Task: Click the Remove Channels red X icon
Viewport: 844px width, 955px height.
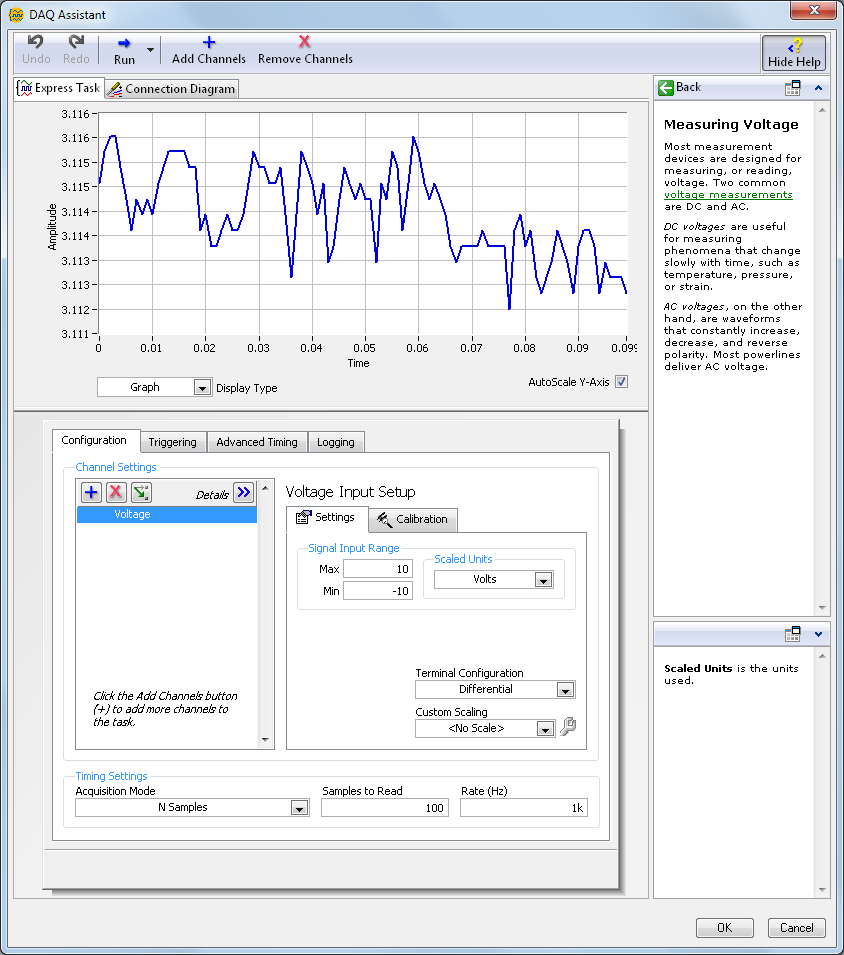Action: tap(305, 42)
